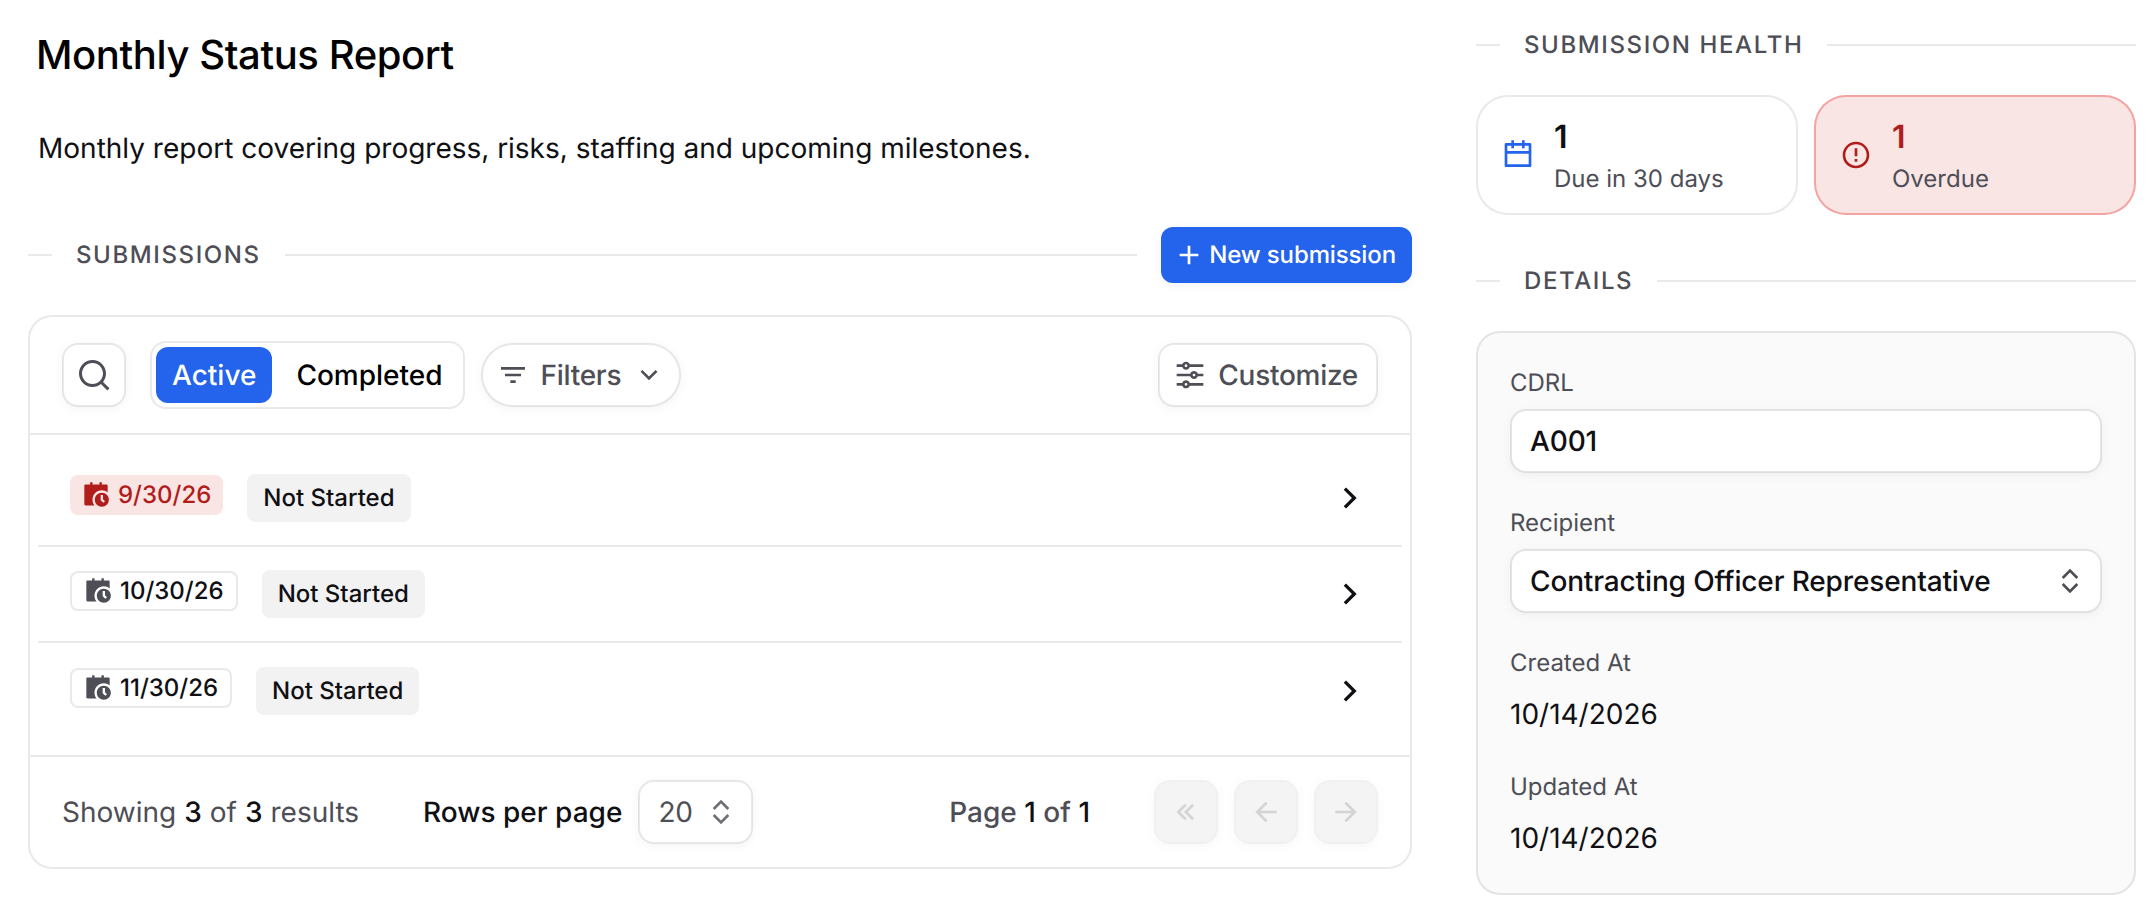Click the alert icon on the Overdue card
The image size is (2149, 909).
pyautogui.click(x=1856, y=155)
